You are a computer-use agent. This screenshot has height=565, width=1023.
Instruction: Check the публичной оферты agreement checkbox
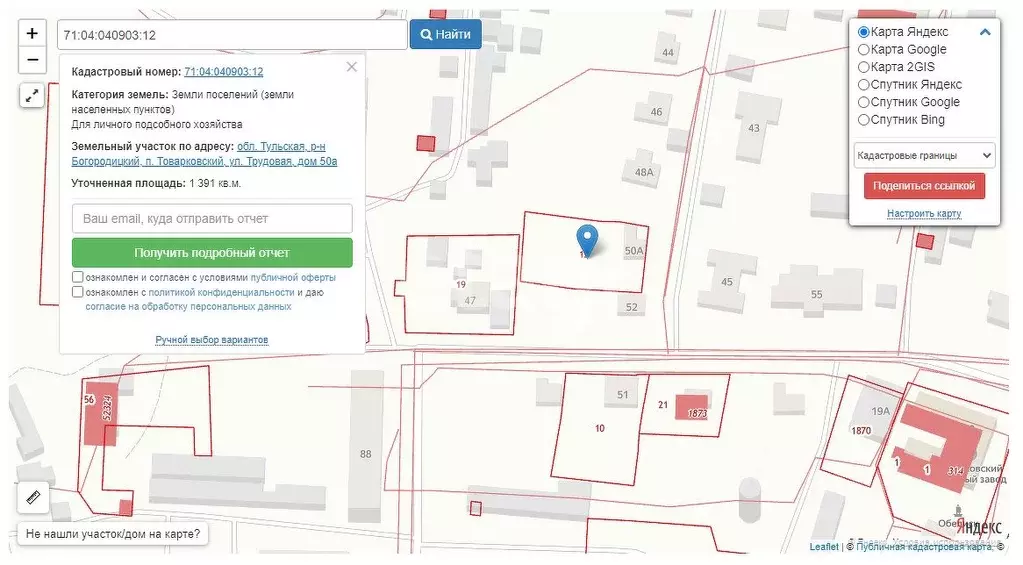[x=78, y=277]
